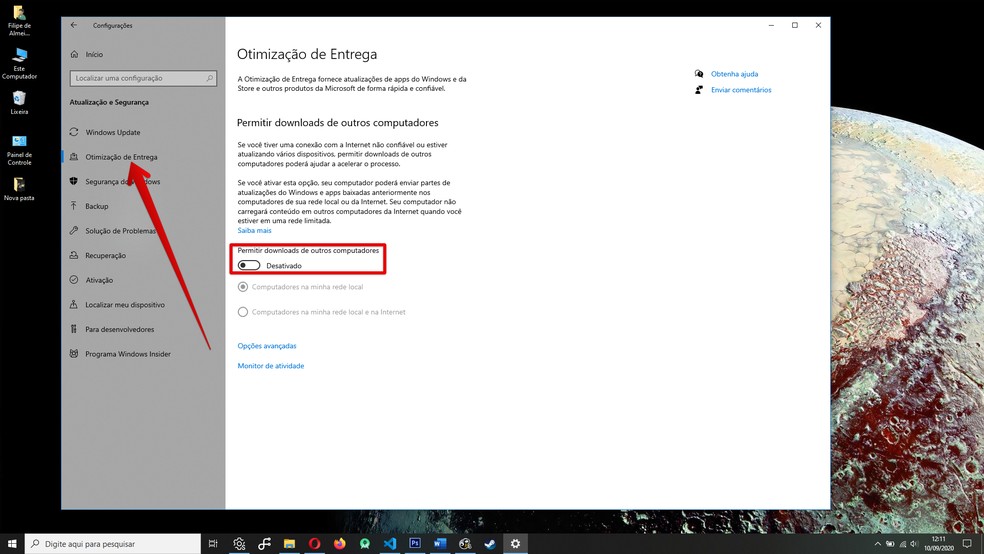This screenshot has width=984, height=554.
Task: Select Este Computador desktop icon
Action: [19, 63]
